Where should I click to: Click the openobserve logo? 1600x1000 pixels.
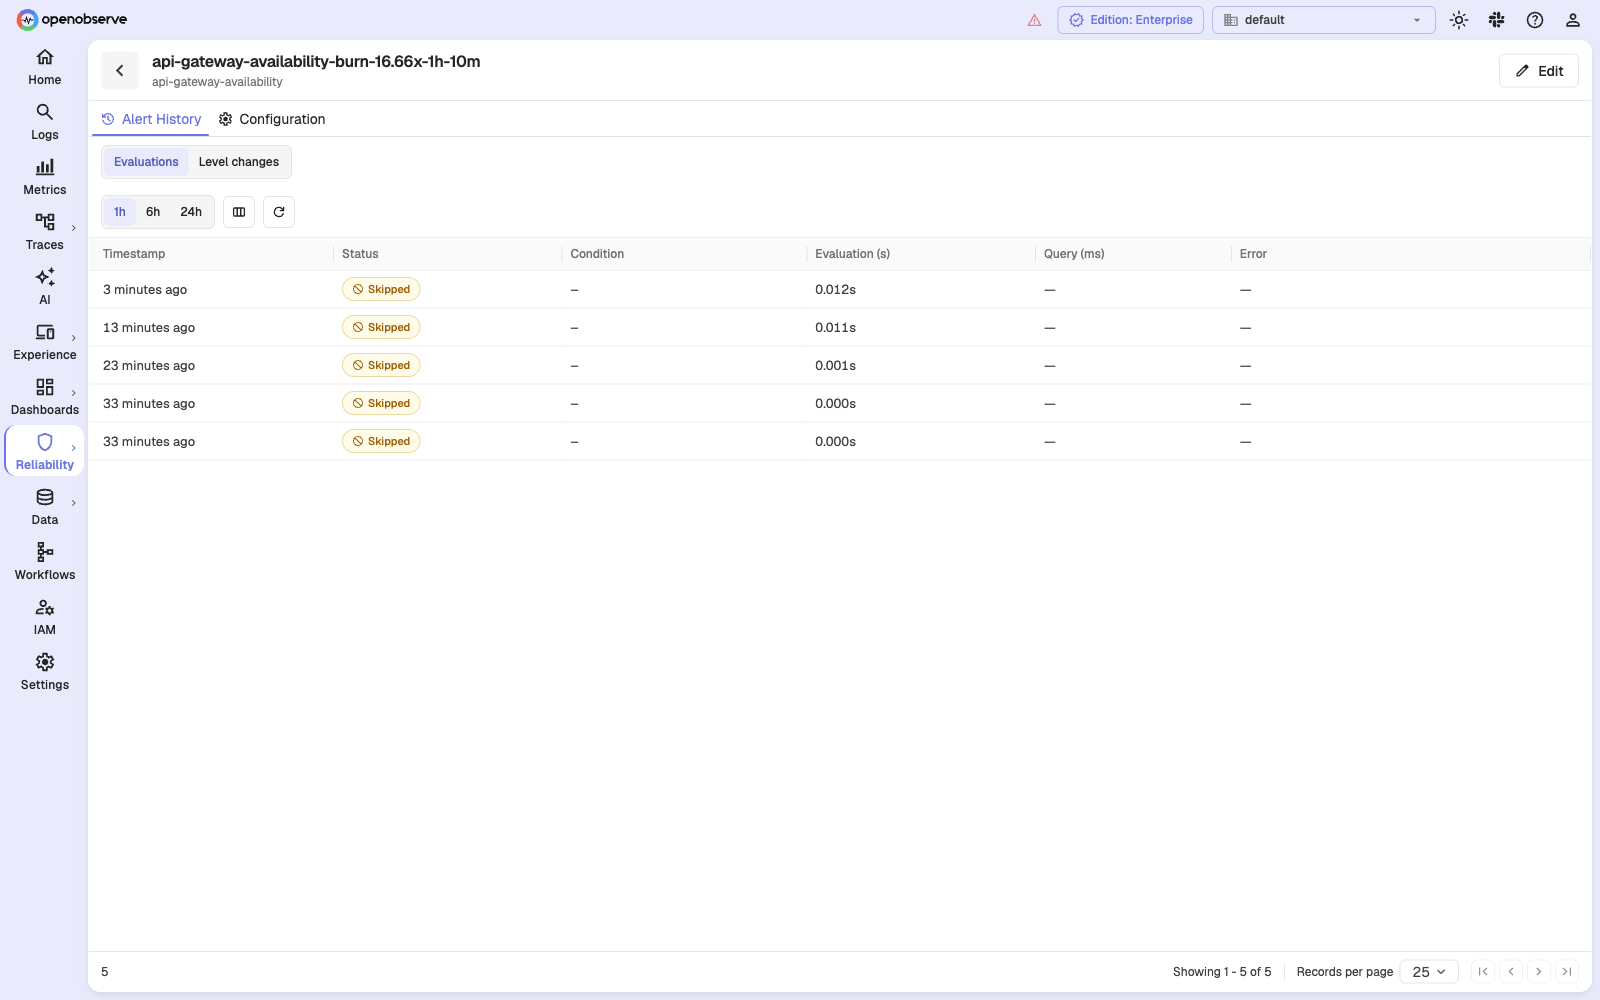click(72, 20)
